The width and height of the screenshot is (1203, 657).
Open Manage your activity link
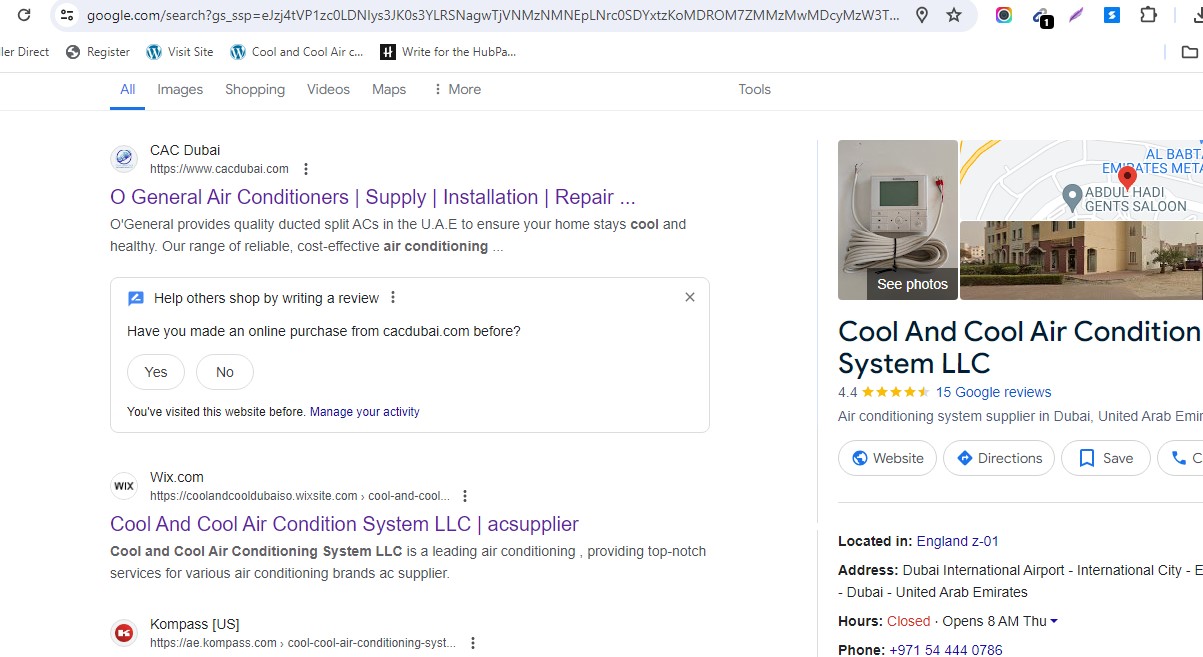[x=365, y=412]
